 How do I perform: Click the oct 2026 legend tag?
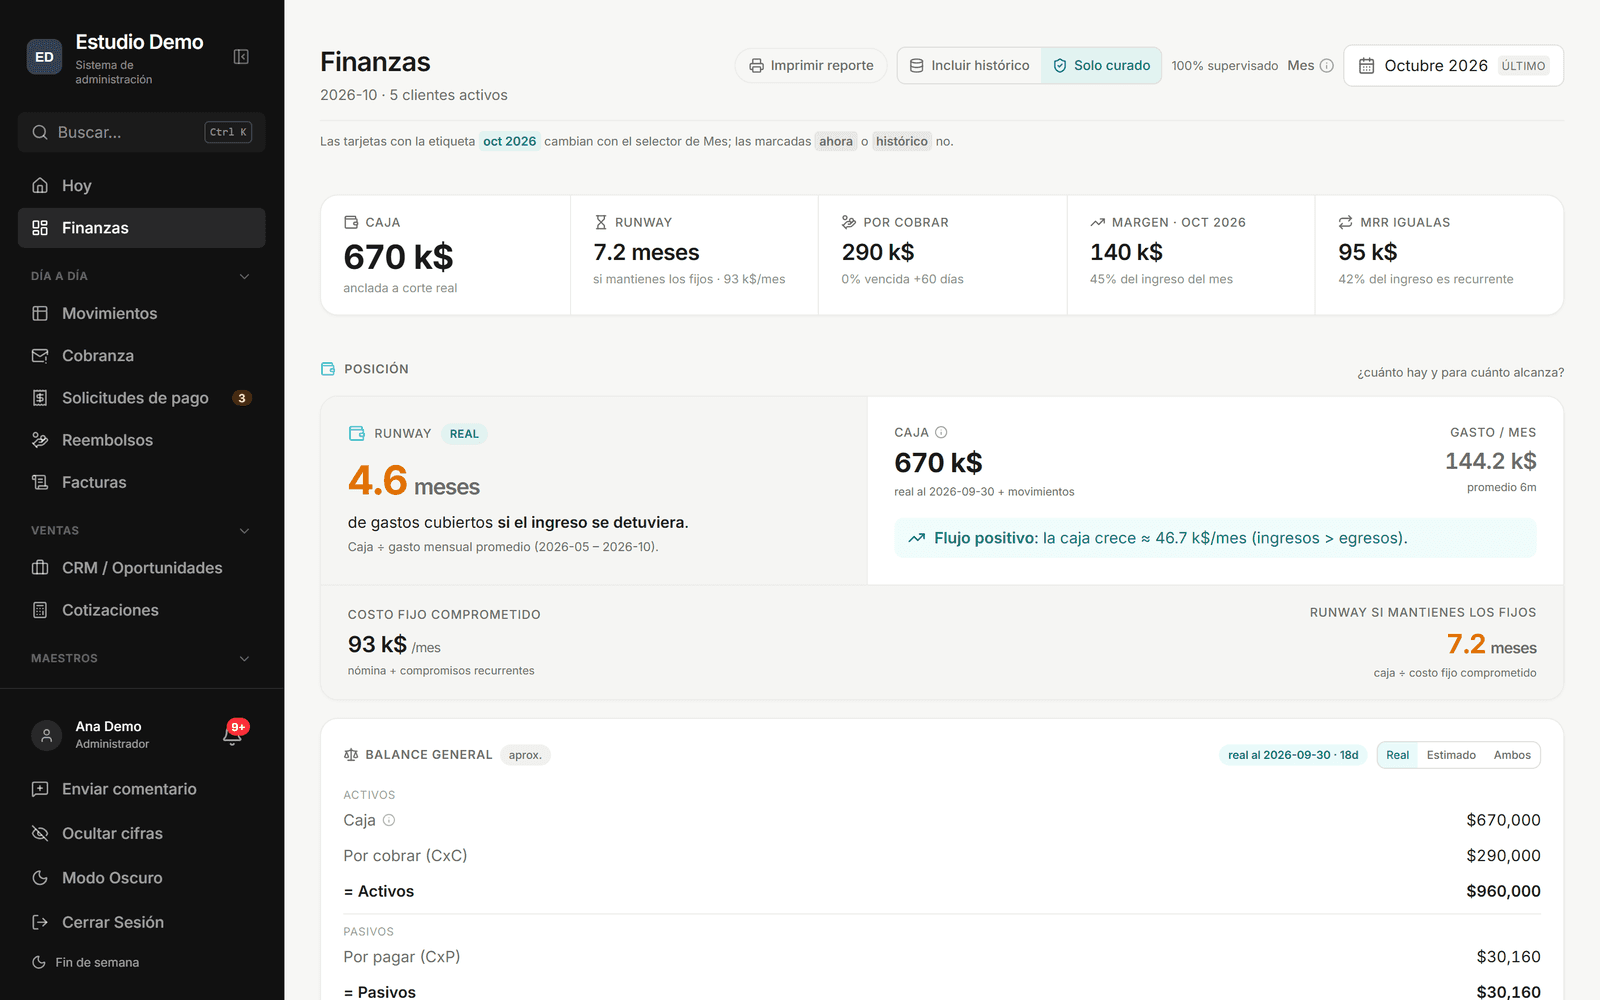[510, 142]
